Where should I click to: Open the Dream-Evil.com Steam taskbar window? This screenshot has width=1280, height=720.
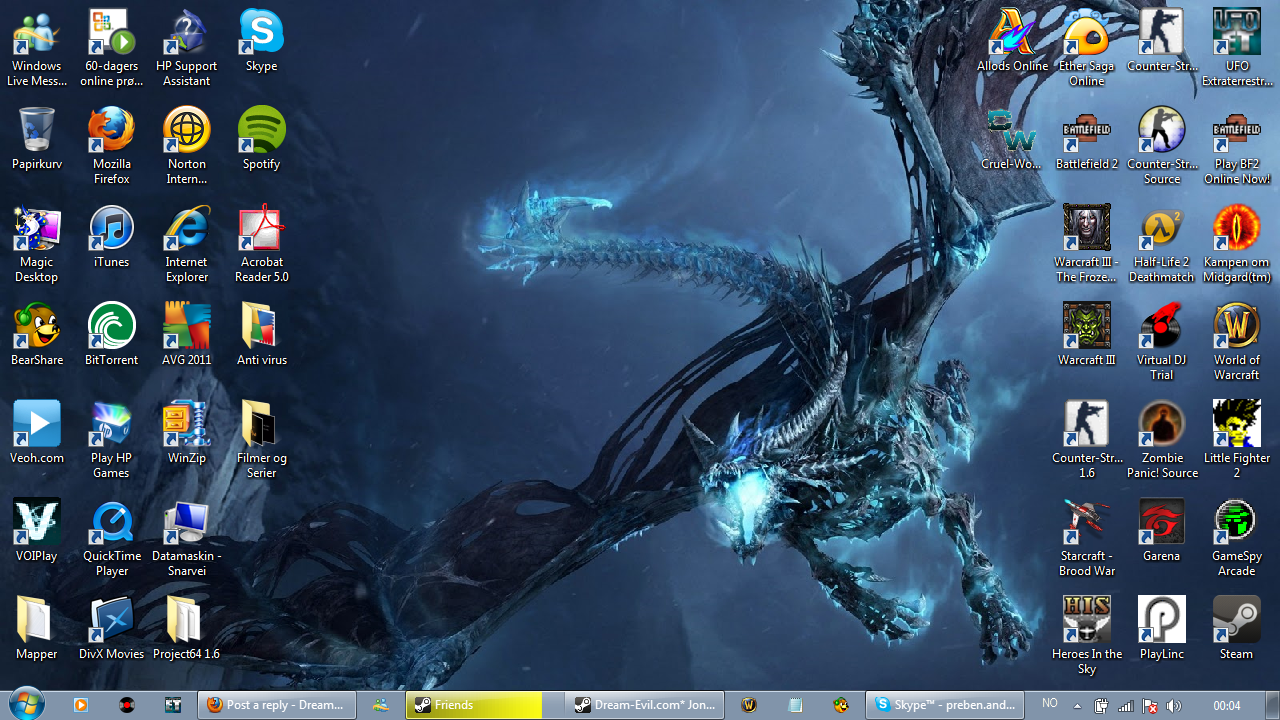click(x=643, y=705)
